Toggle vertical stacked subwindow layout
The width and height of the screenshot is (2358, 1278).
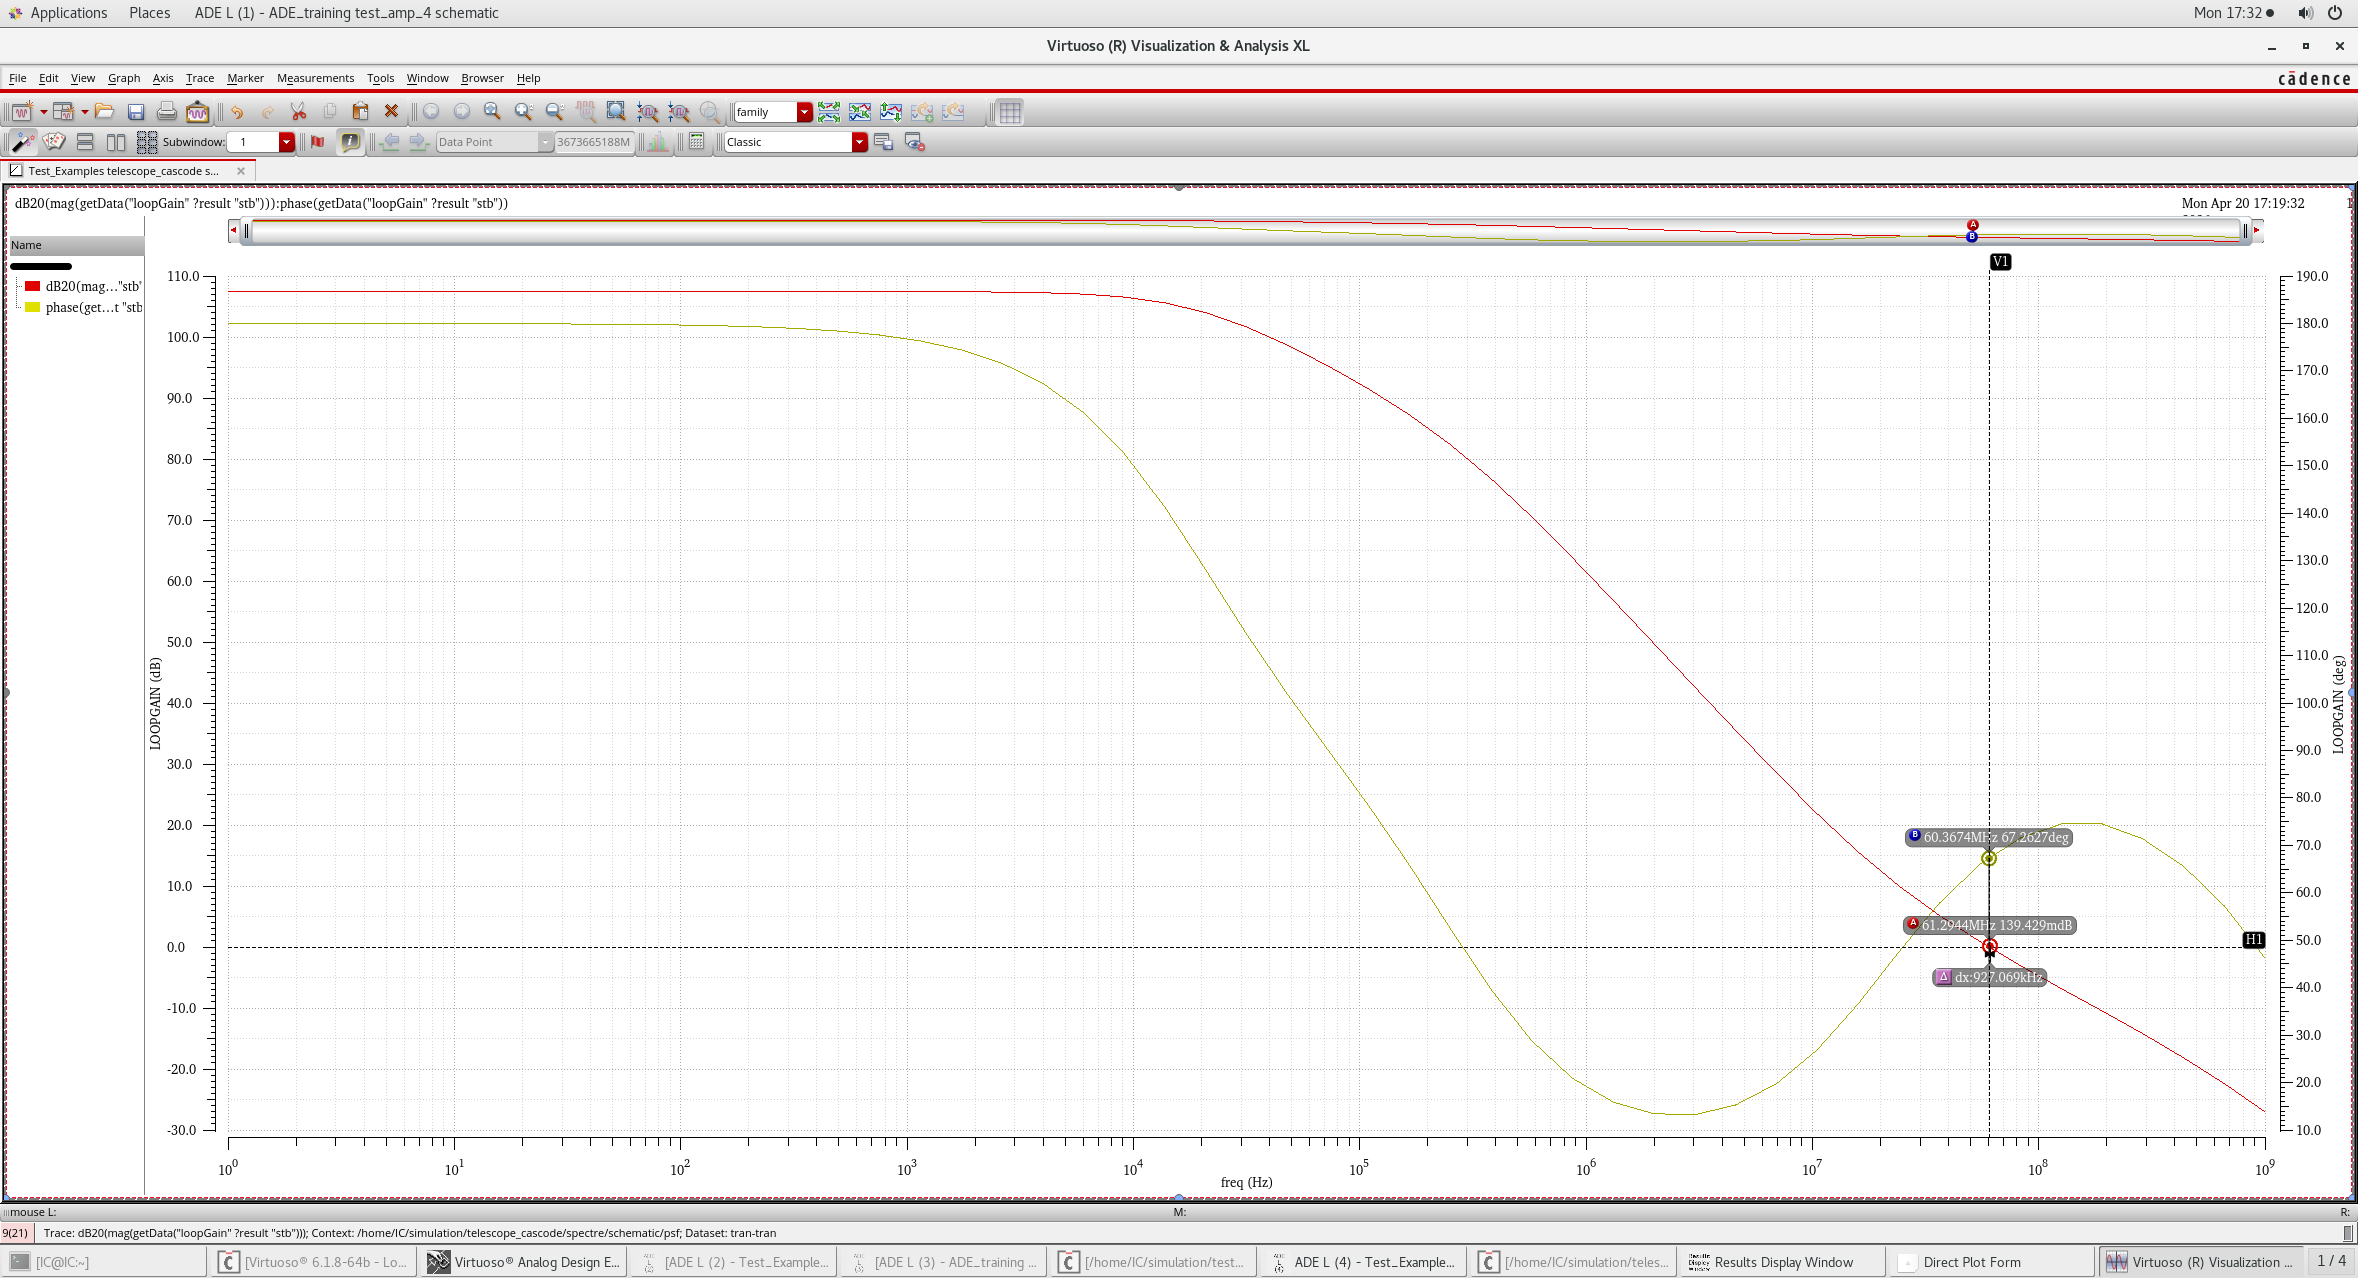[x=85, y=142]
